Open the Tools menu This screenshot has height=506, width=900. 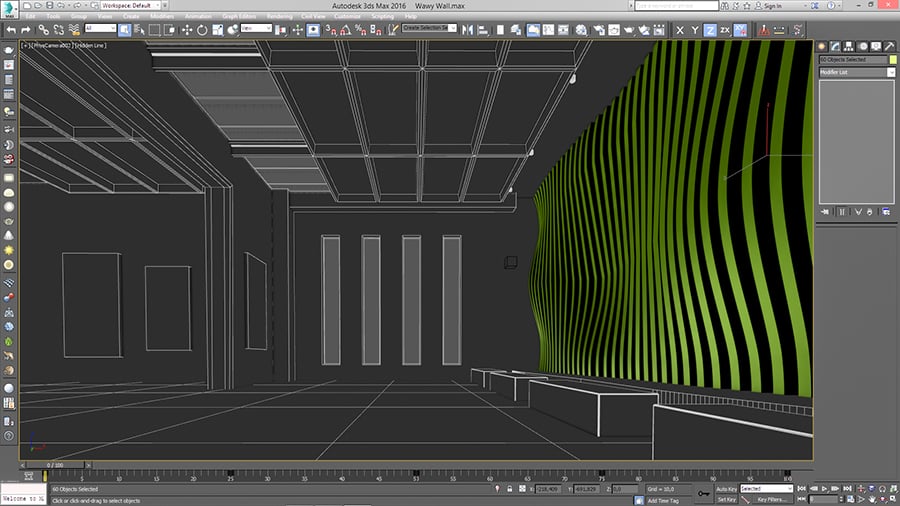[53, 17]
